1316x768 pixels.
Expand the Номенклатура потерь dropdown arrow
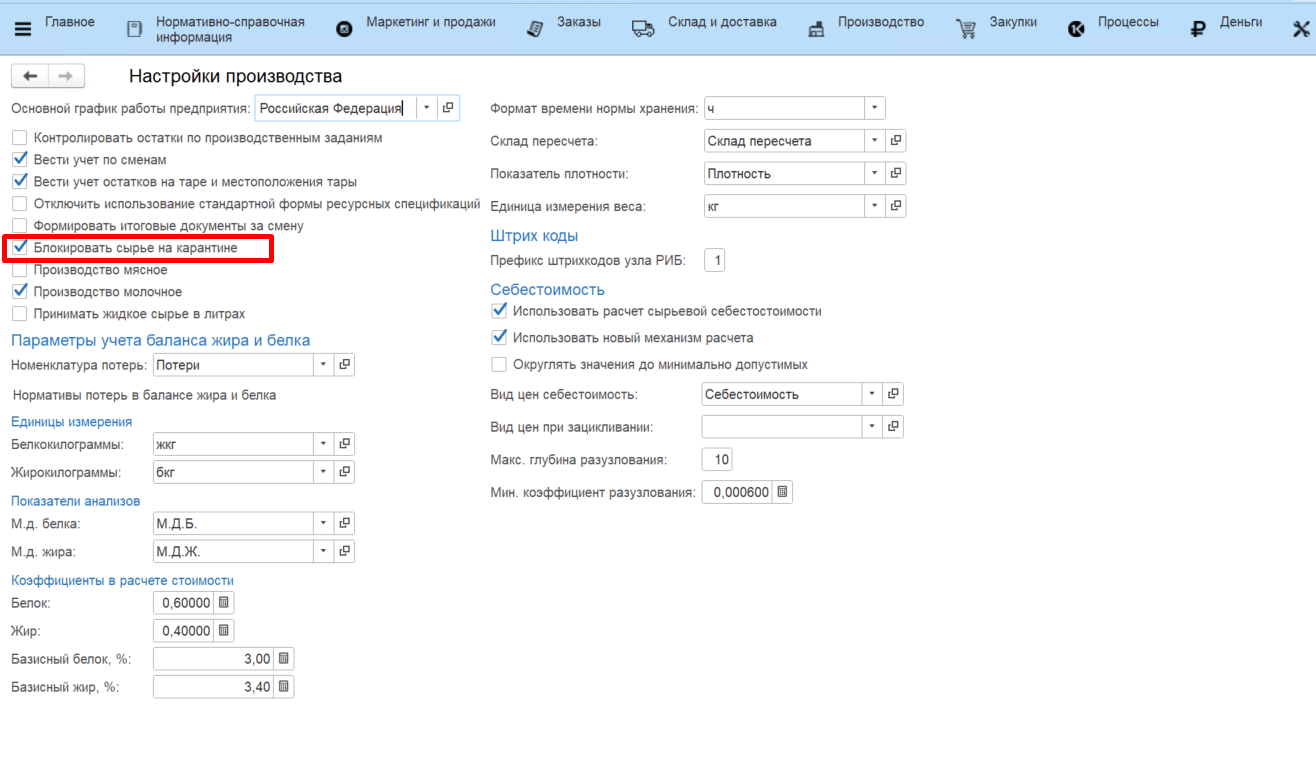click(323, 365)
